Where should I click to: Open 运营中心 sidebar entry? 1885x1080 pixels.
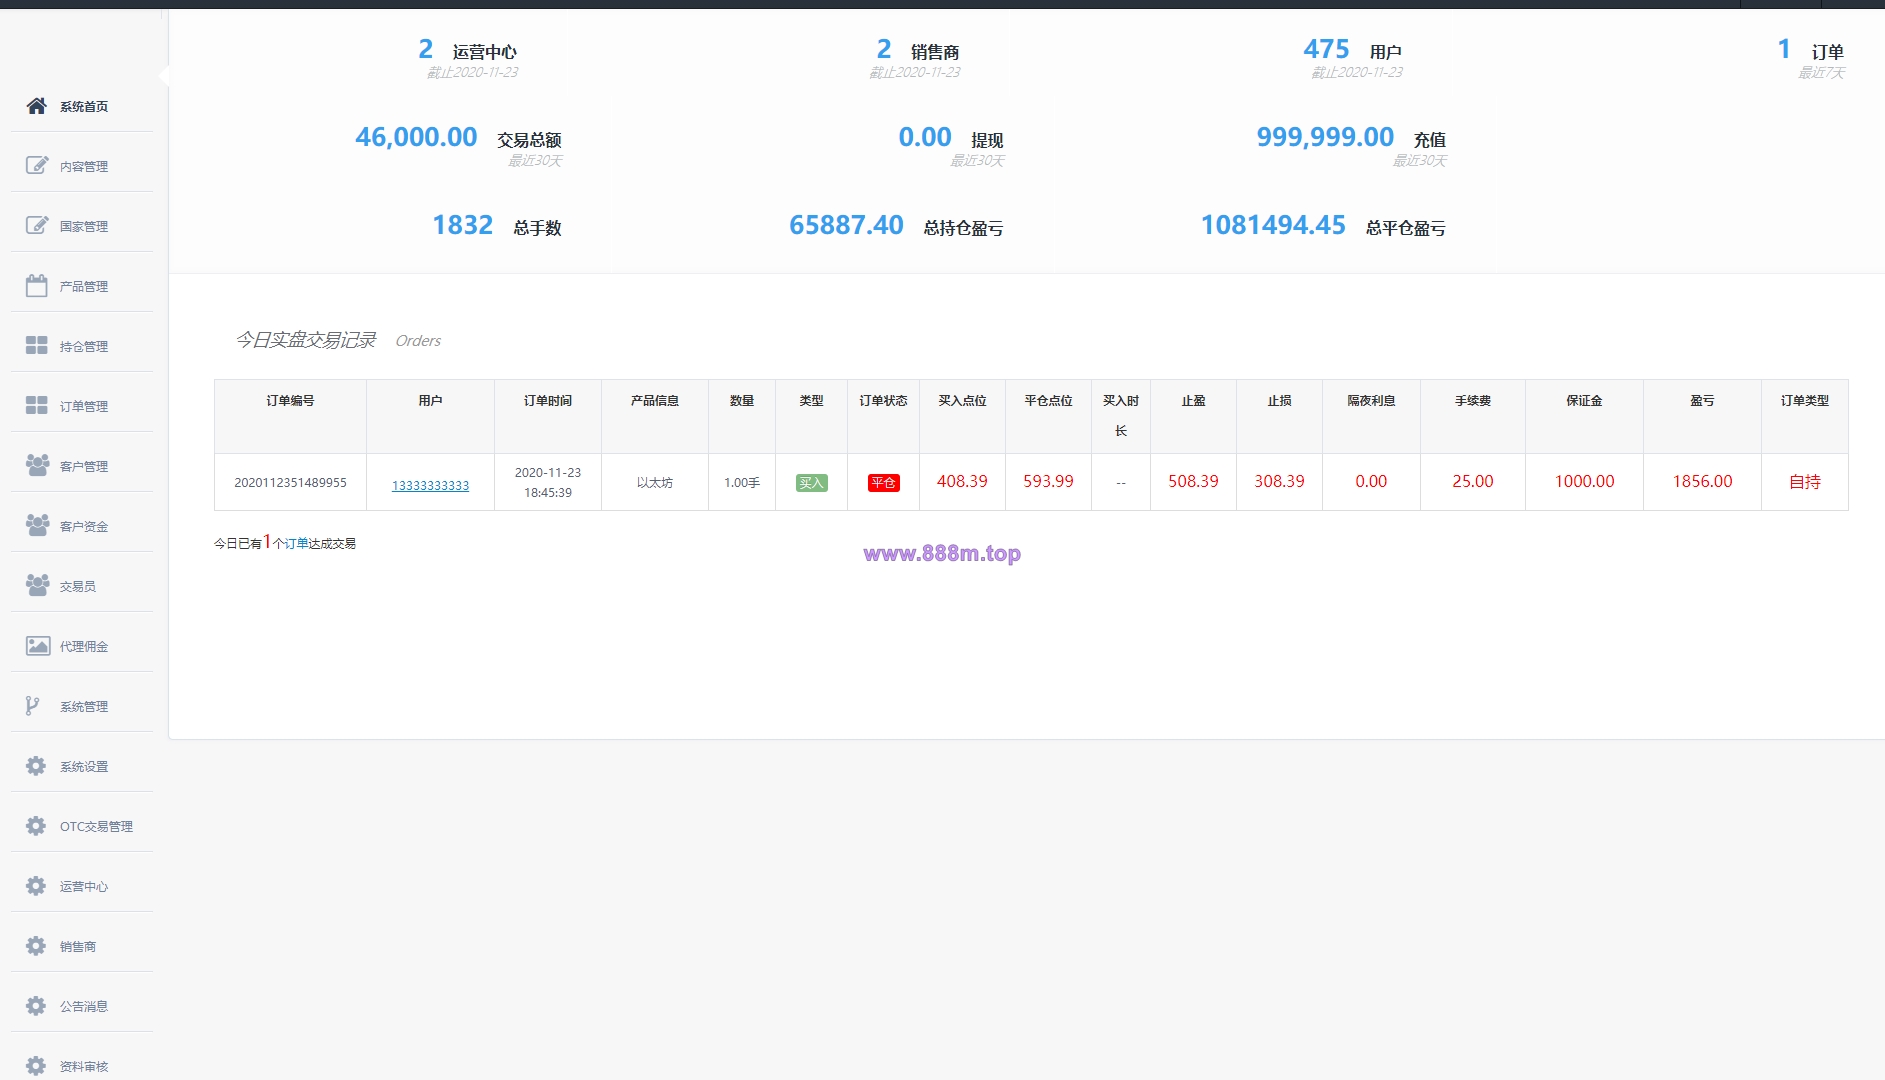(x=82, y=886)
